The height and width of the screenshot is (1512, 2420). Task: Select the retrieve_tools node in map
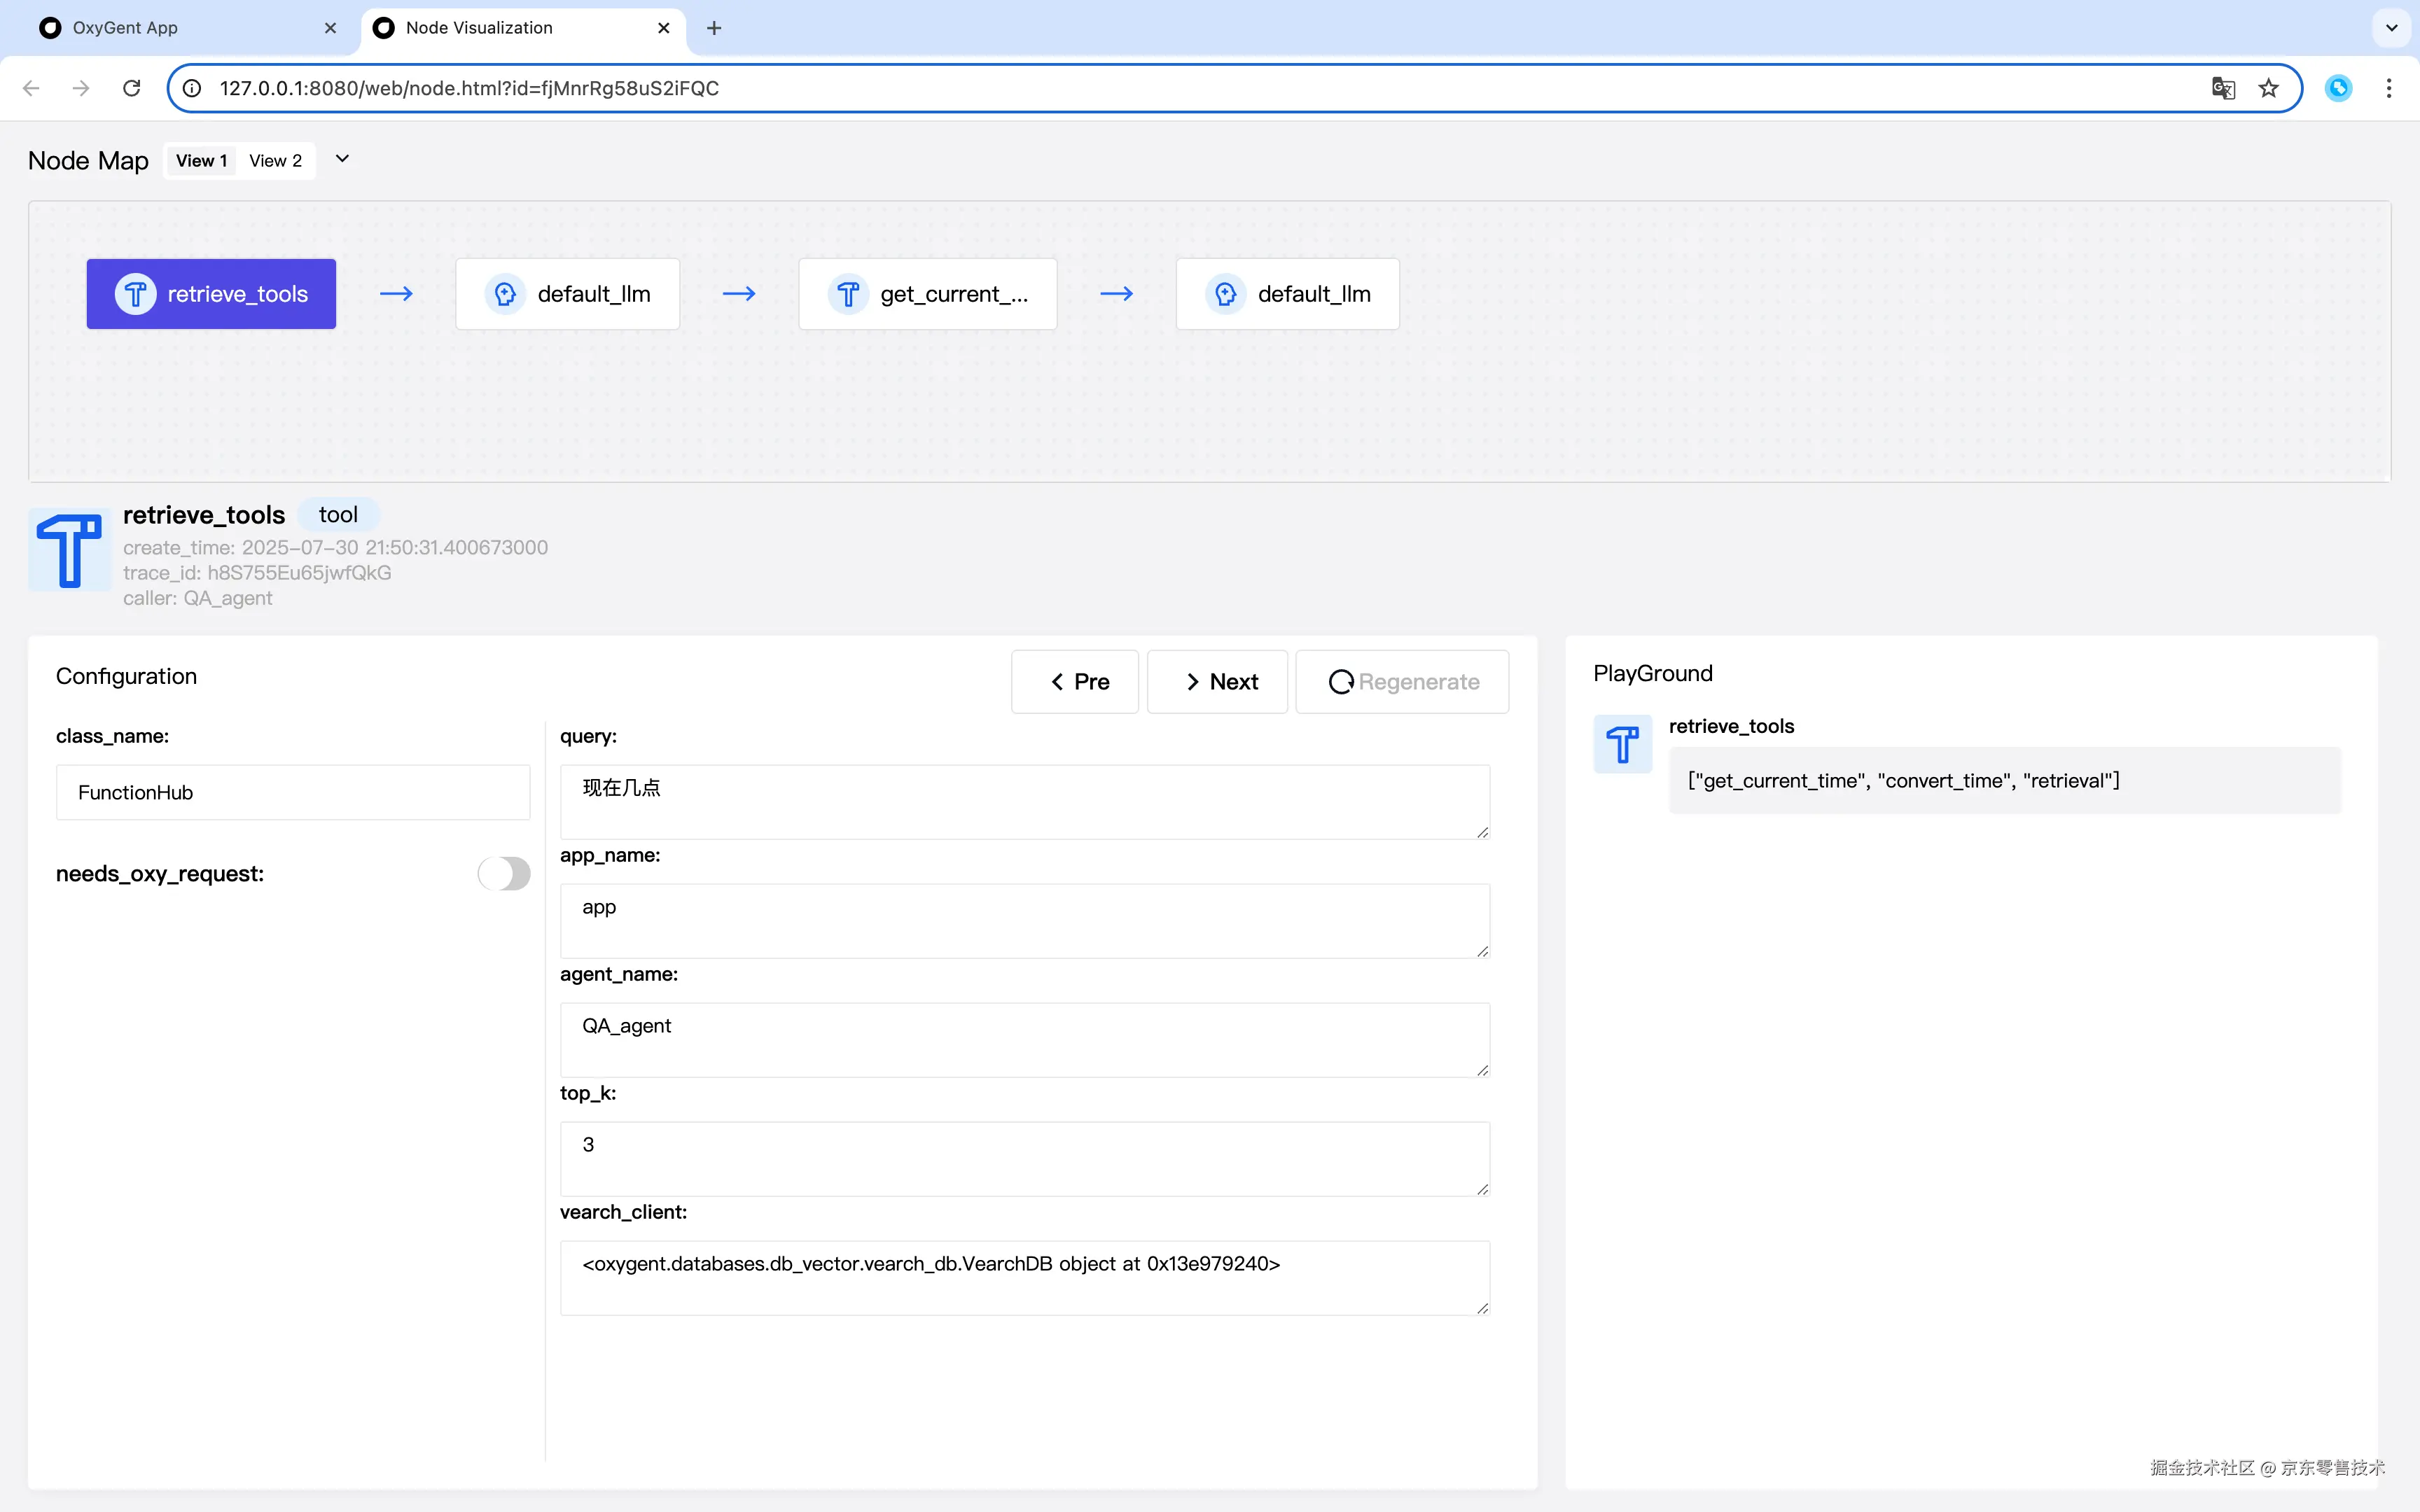click(211, 294)
